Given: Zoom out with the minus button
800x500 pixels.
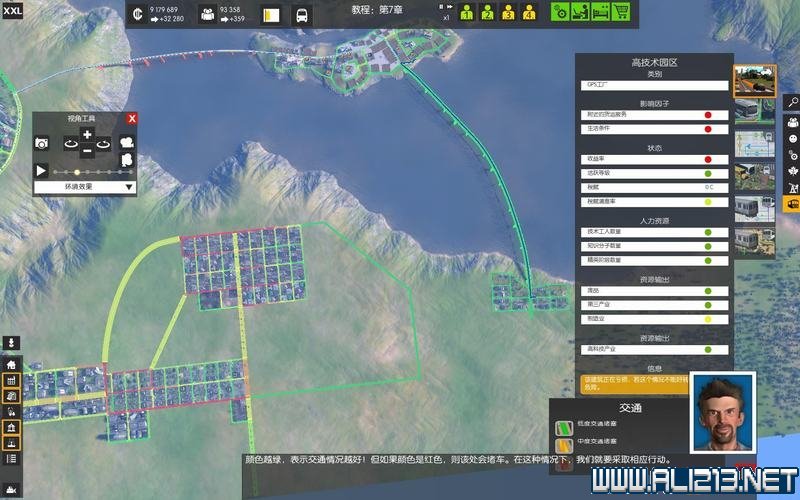Looking at the screenshot, I should [87, 151].
